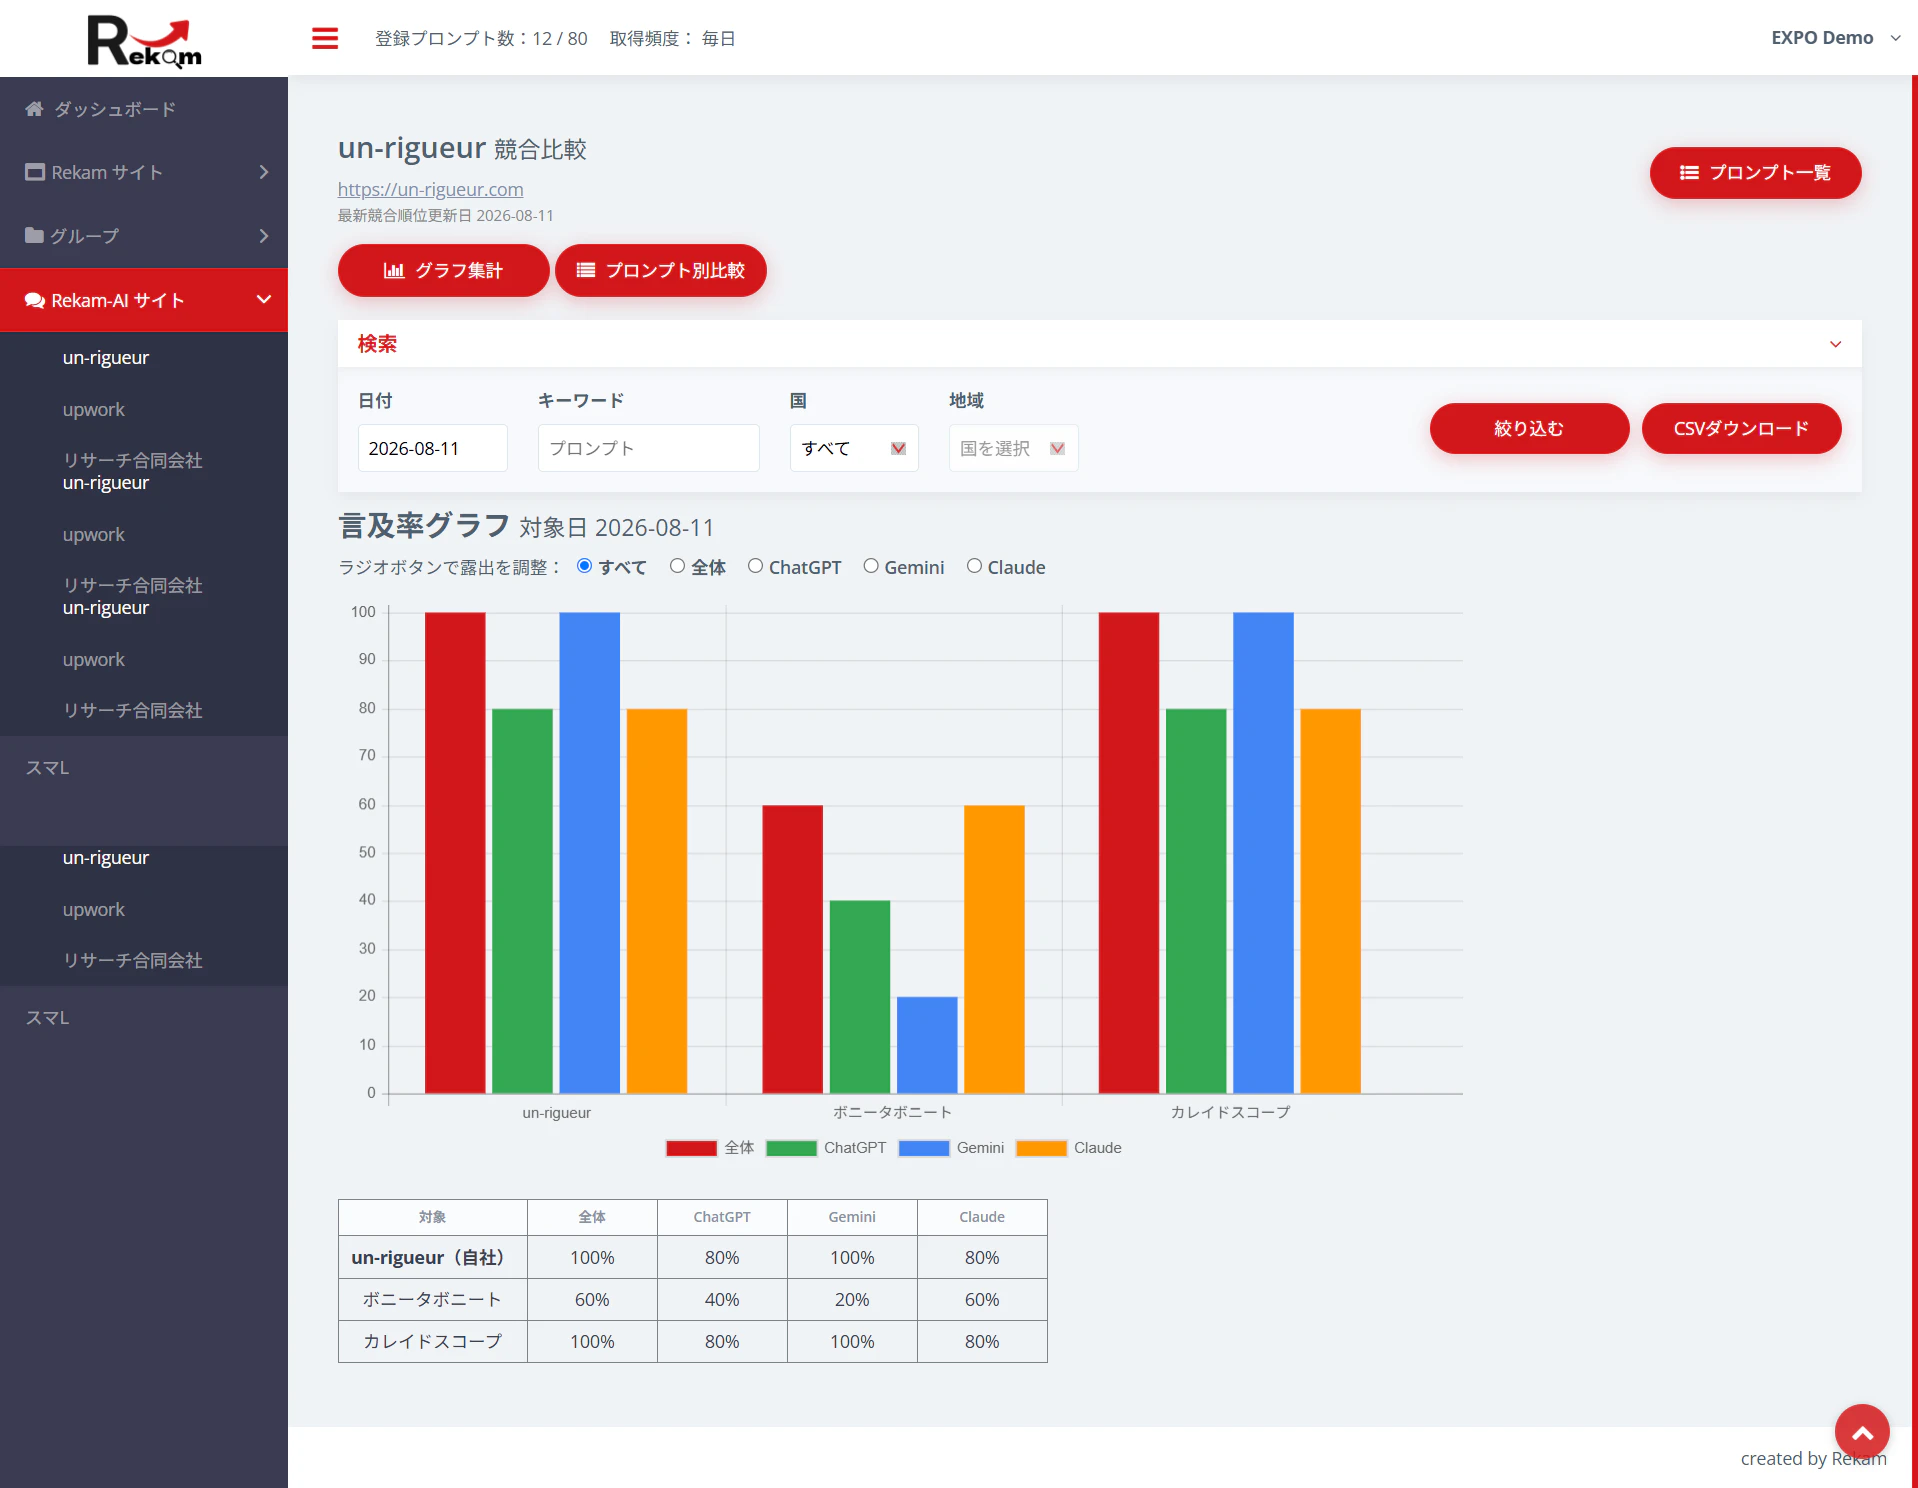This screenshot has height=1488, width=1918.
Task: Open the EXPO Demo account menu
Action: click(x=1835, y=38)
